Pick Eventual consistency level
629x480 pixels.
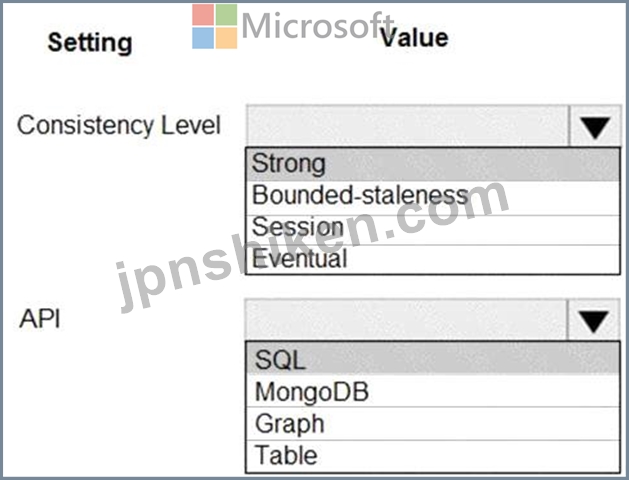pos(433,259)
